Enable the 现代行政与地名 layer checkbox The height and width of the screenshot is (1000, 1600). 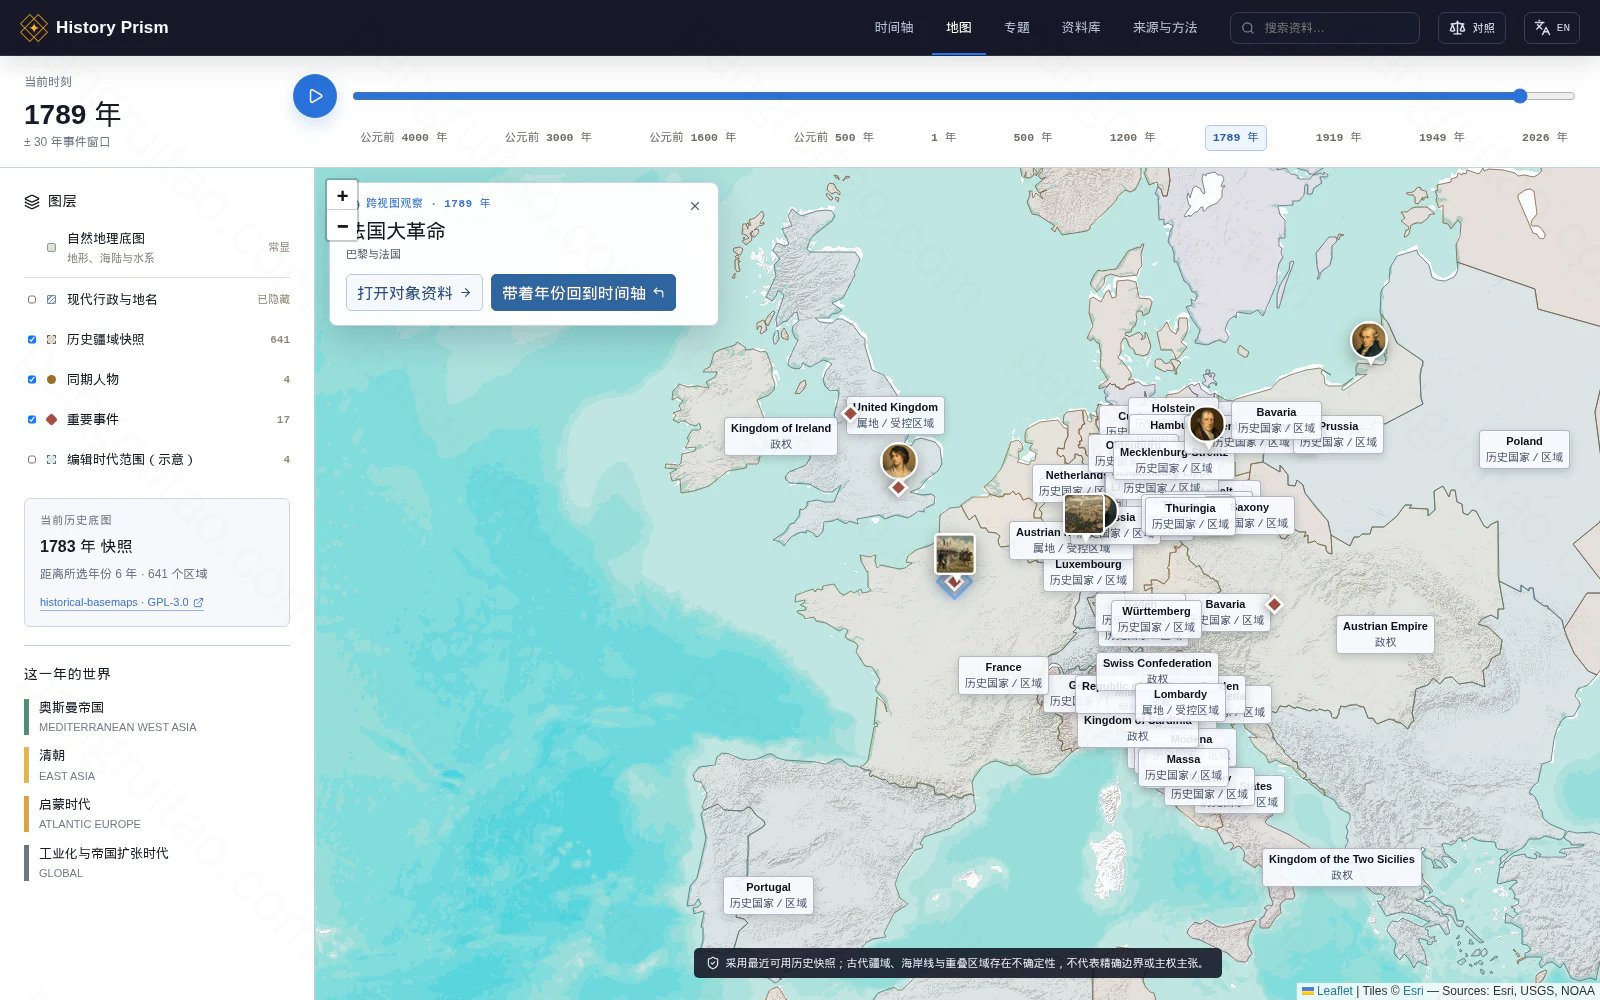click(x=32, y=300)
